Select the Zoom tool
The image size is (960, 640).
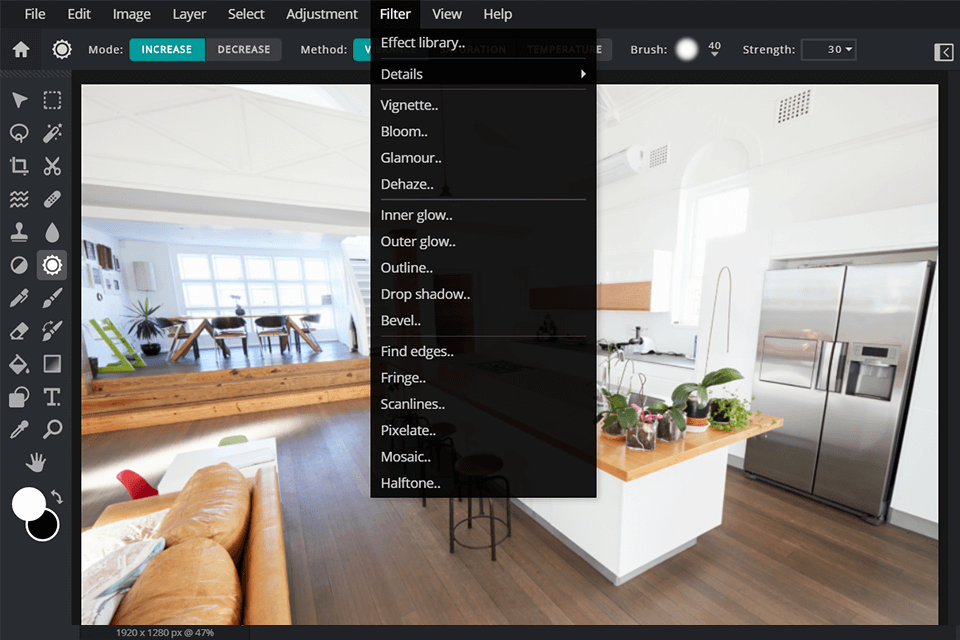point(52,430)
